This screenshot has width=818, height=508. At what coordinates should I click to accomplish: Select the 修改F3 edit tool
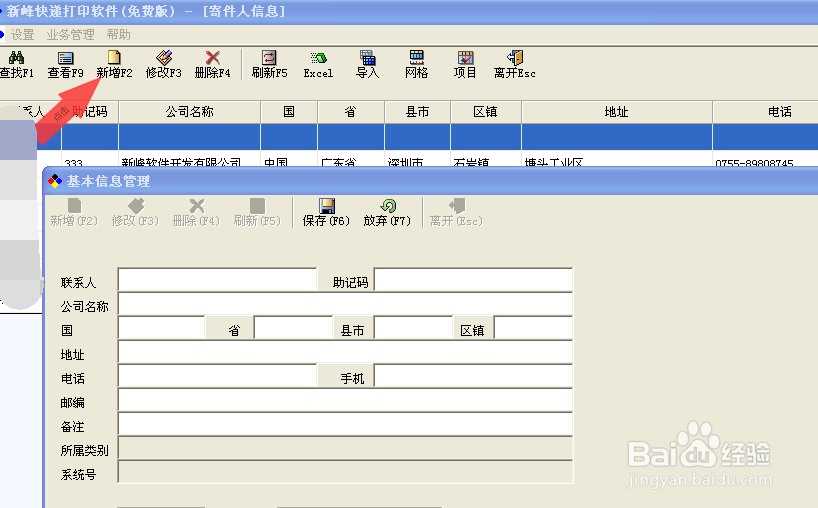coord(163,64)
